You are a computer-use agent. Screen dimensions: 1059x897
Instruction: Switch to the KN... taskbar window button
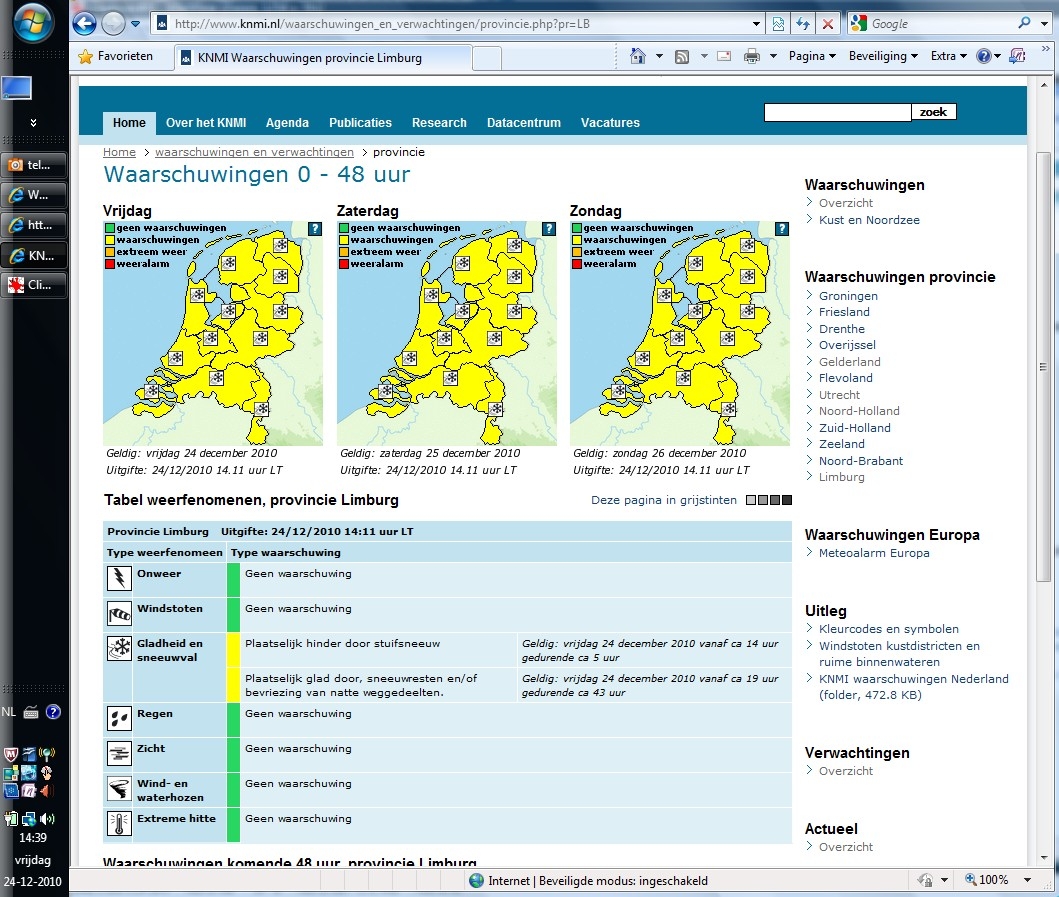tap(34, 255)
